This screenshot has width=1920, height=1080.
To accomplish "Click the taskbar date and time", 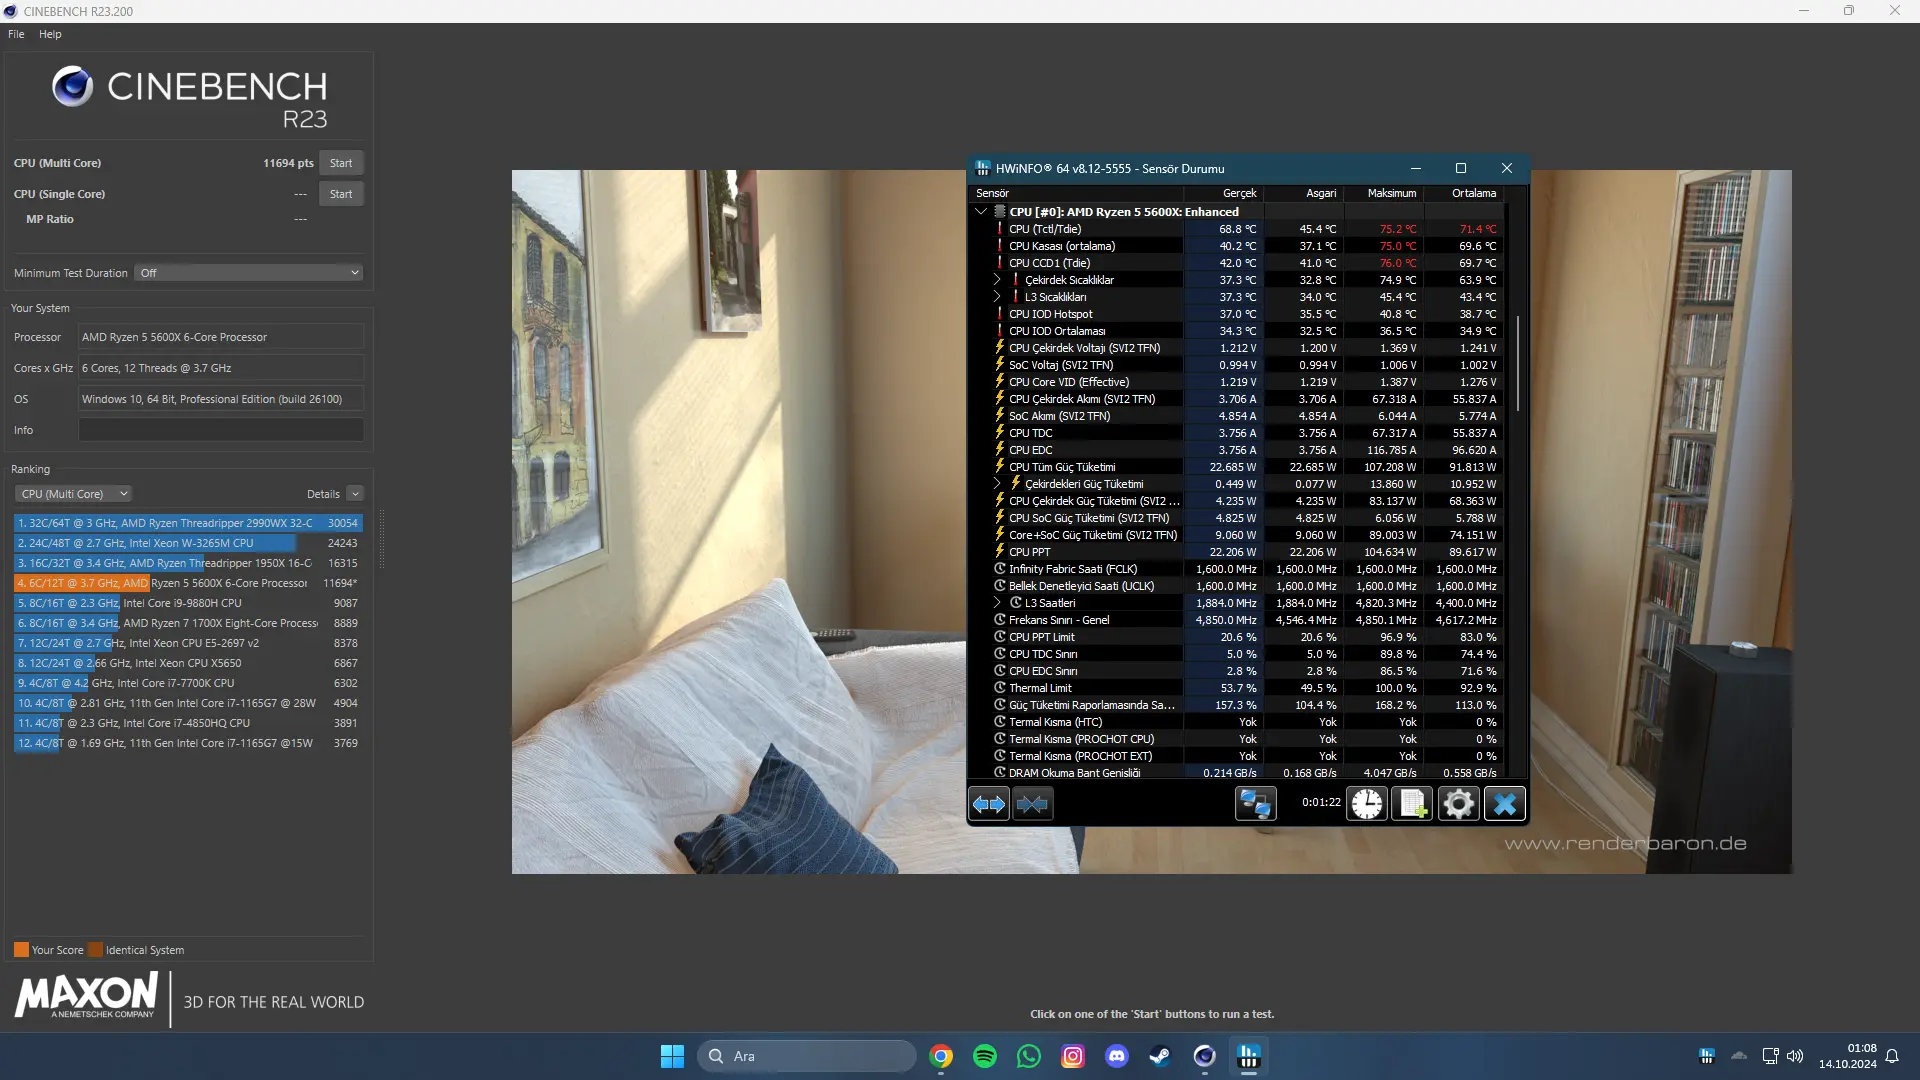I will [x=1847, y=1056].
